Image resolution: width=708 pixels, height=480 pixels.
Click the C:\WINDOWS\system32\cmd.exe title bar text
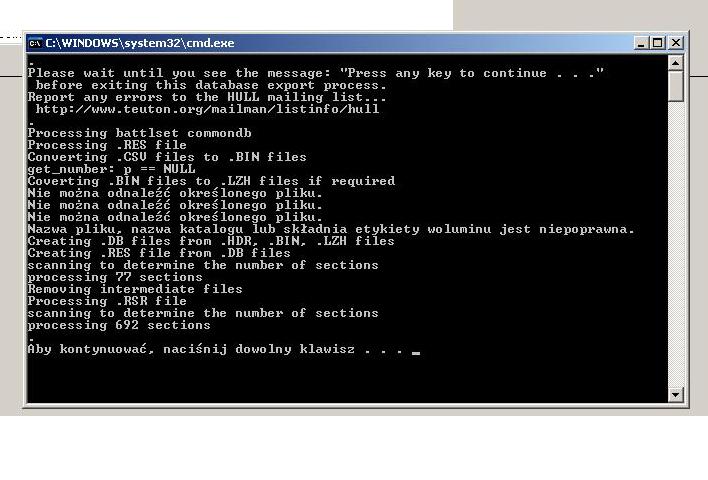coord(140,43)
